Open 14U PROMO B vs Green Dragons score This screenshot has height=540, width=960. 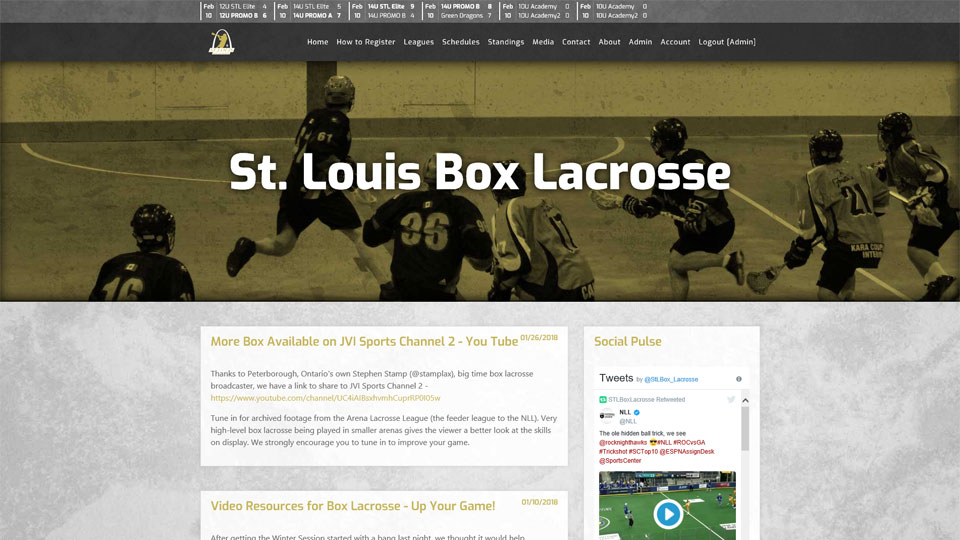[459, 11]
